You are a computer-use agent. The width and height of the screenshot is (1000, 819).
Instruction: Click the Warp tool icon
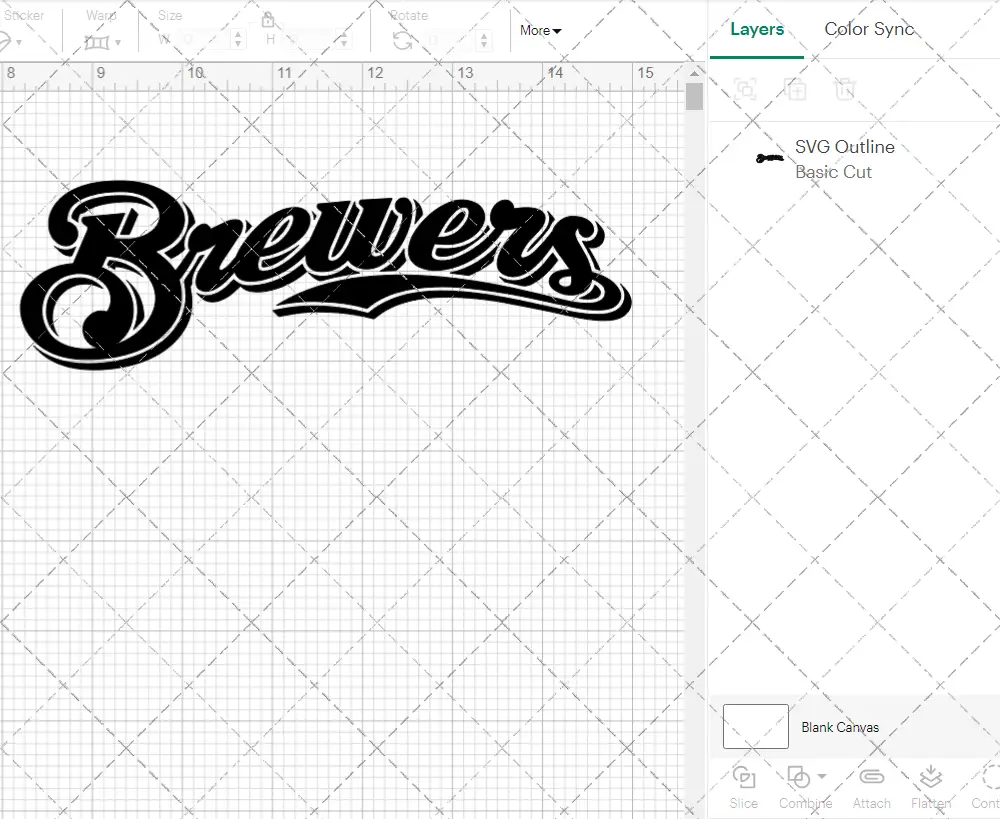click(x=99, y=40)
